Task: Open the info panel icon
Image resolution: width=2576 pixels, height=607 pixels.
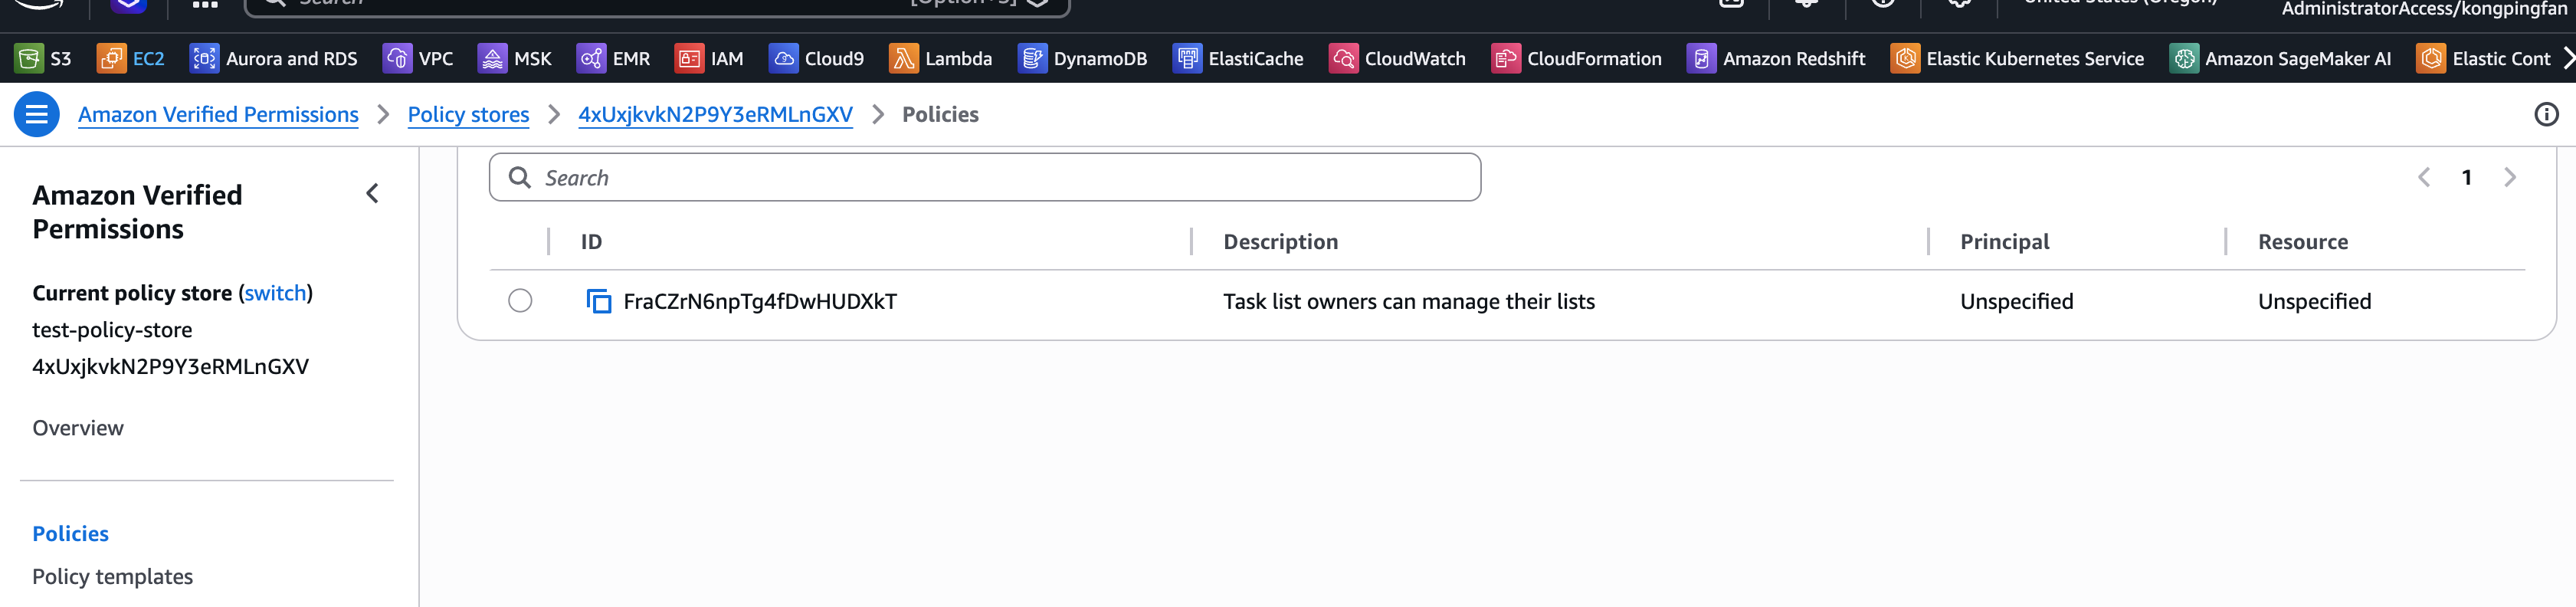Action: [x=2546, y=115]
